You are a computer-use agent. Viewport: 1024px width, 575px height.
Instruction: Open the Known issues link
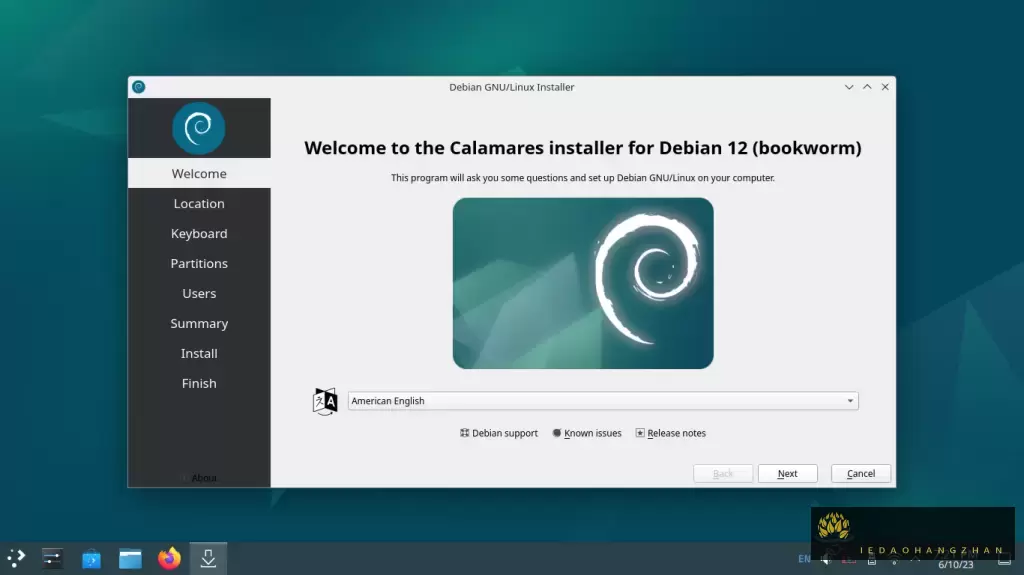pos(586,433)
